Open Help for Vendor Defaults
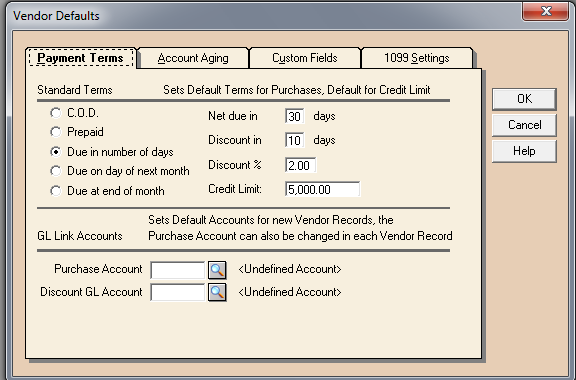576x380 pixels. coord(524,151)
